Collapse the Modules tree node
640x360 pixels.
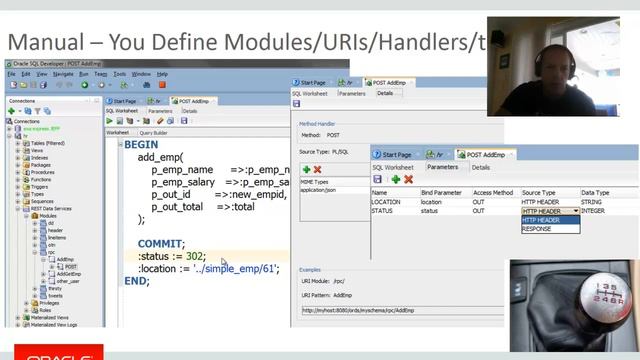point(27,216)
